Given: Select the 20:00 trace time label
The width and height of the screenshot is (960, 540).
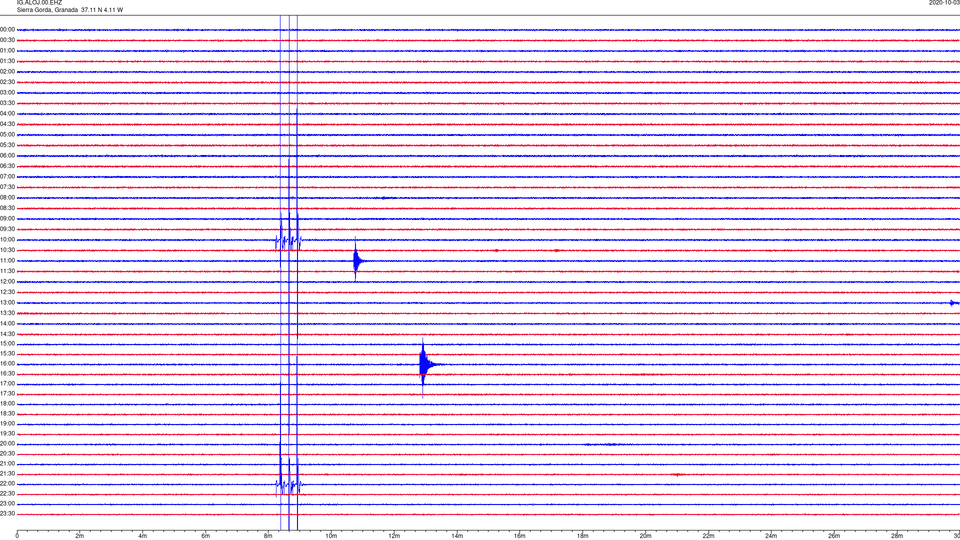Looking at the screenshot, I should click(x=7, y=444).
